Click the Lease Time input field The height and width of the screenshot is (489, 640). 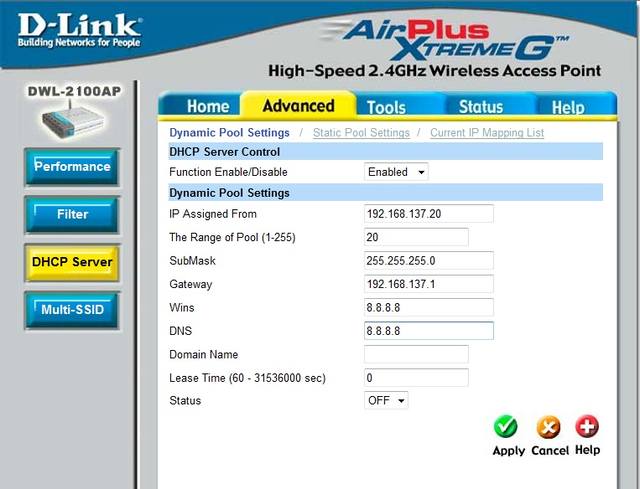pos(416,378)
